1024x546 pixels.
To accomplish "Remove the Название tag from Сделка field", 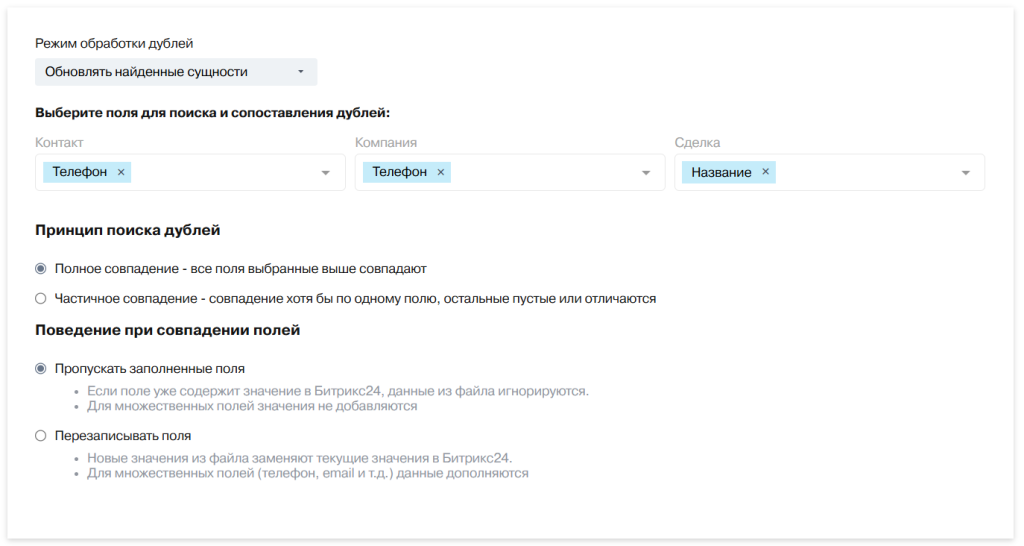I will (765, 172).
